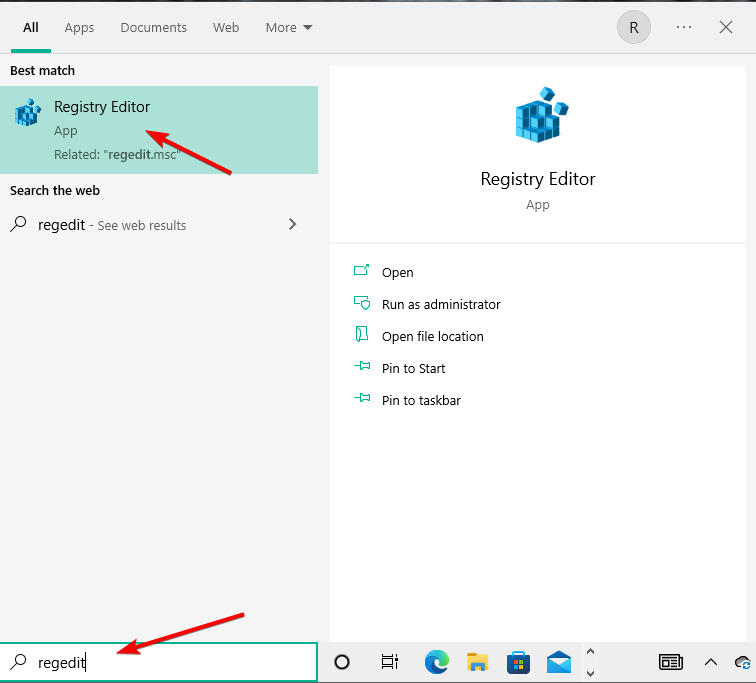Show hidden tray icons chevron
This screenshot has height=683, width=756.
coord(711,662)
